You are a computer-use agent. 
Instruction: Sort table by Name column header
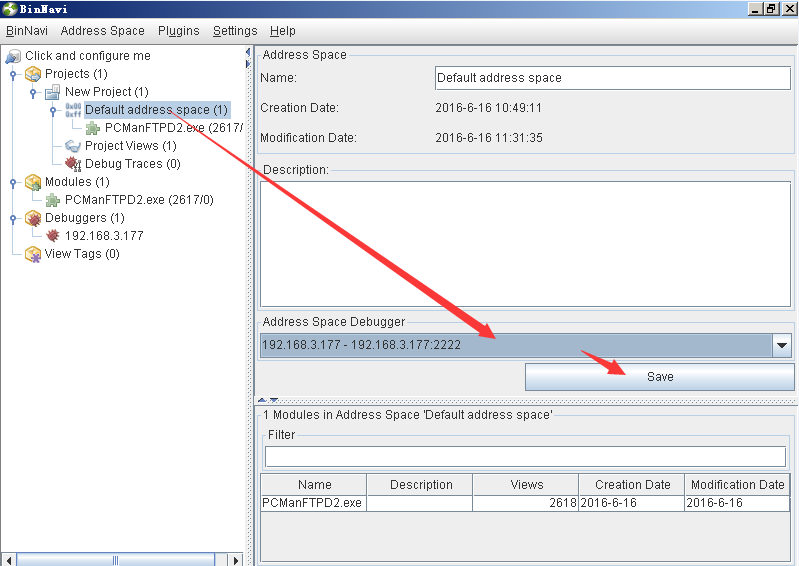coord(314,484)
